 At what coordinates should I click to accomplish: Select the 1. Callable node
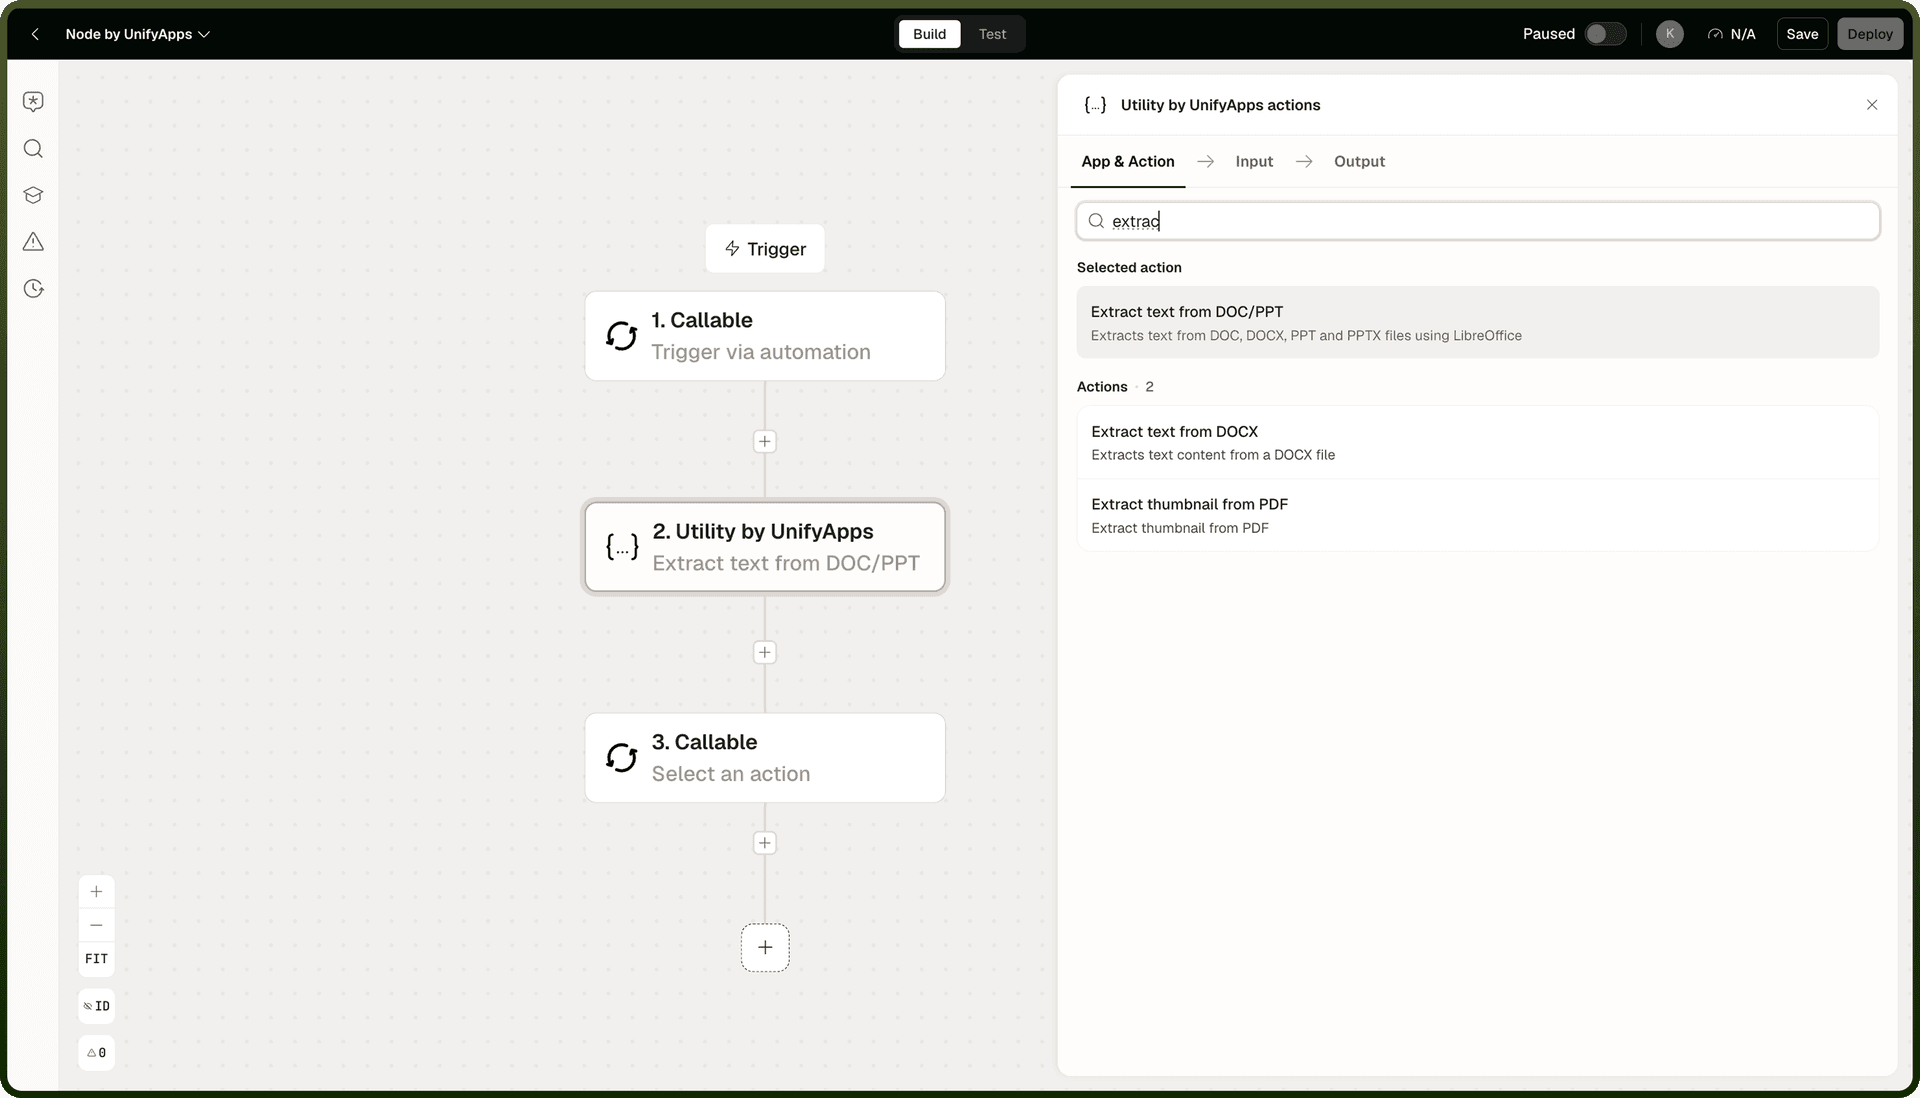[x=765, y=336]
